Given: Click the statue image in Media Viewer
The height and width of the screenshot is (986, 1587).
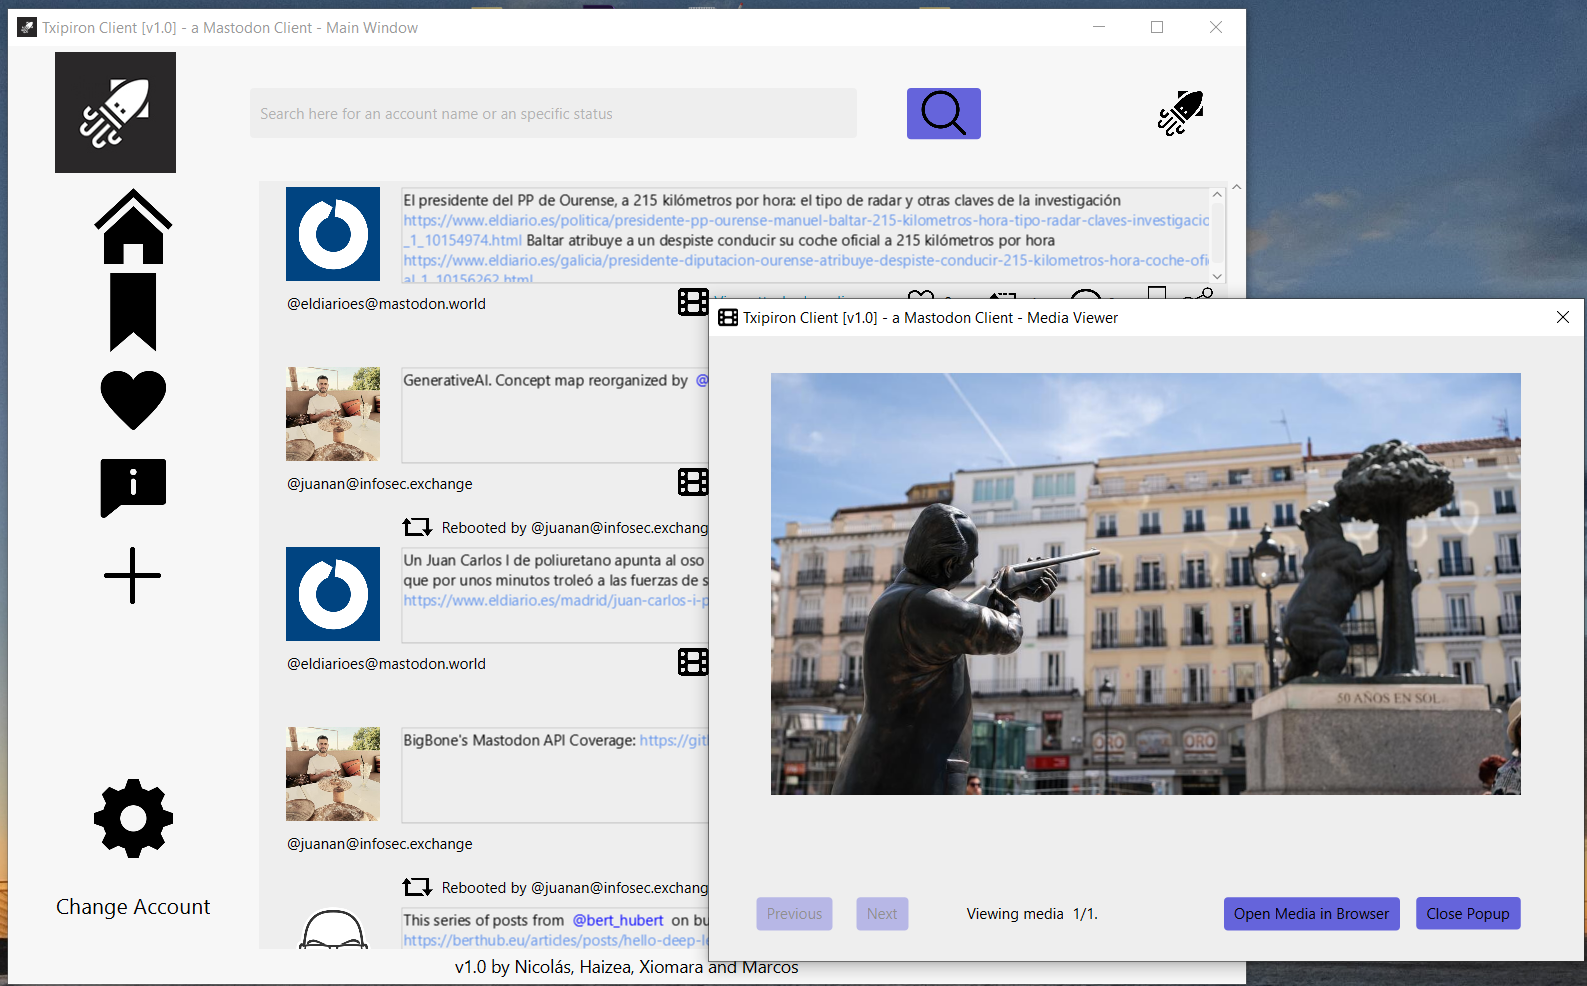Looking at the screenshot, I should [x=1146, y=584].
